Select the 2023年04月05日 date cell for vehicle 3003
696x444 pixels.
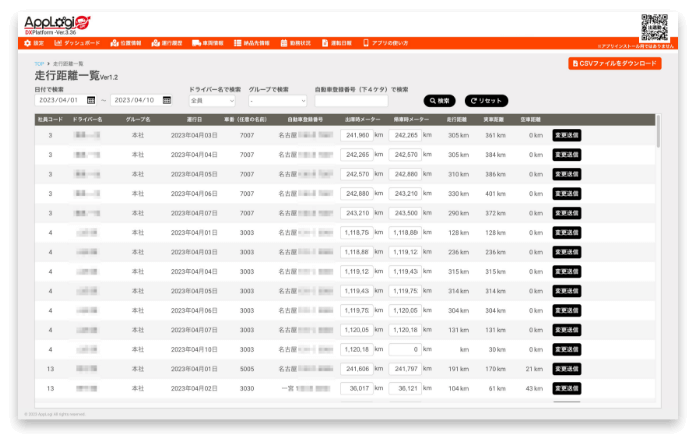click(194, 291)
